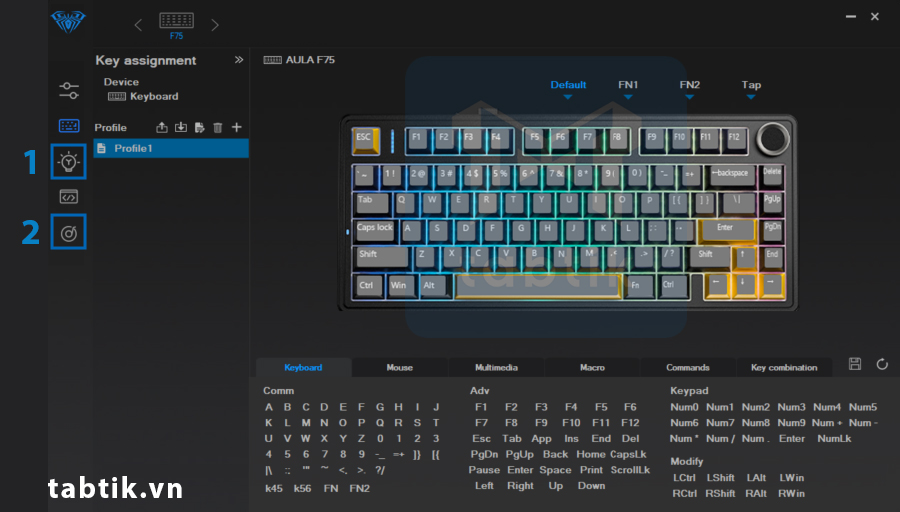
Task: Open the Macro assignment tab
Action: [x=592, y=367]
